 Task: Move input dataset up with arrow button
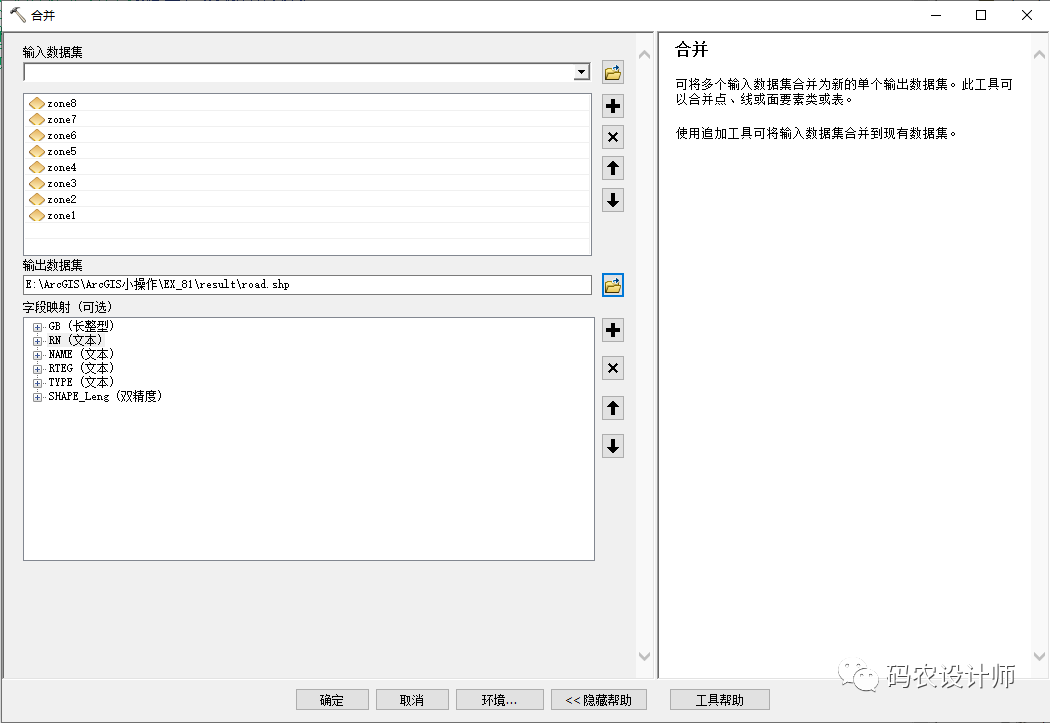point(613,169)
